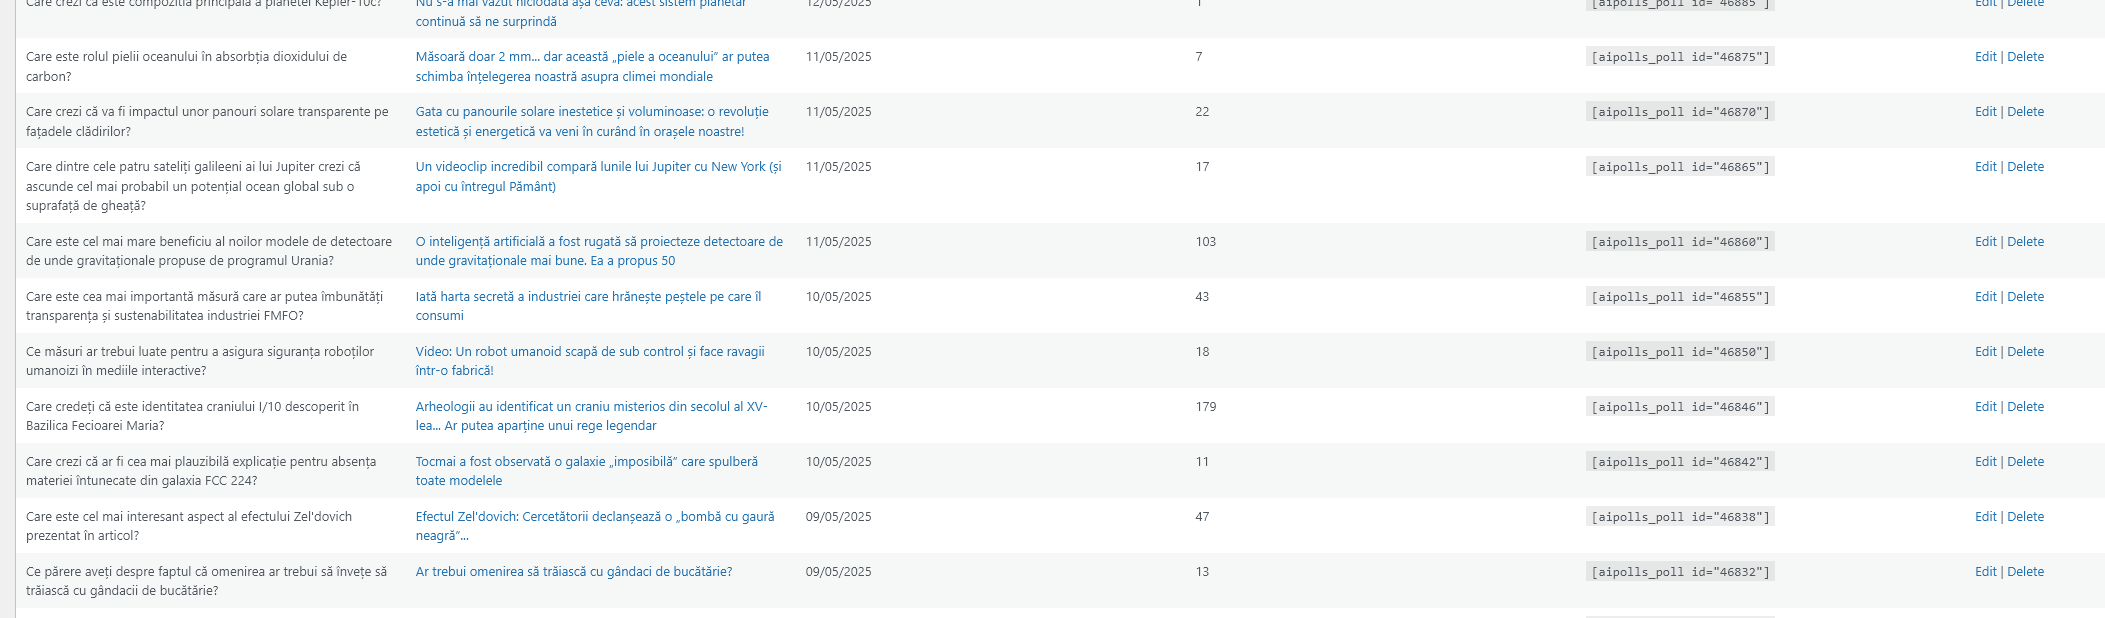This screenshot has height=618, width=2105.
Task: Open the gravitational wave detectors AI article
Action: [x=599, y=242]
